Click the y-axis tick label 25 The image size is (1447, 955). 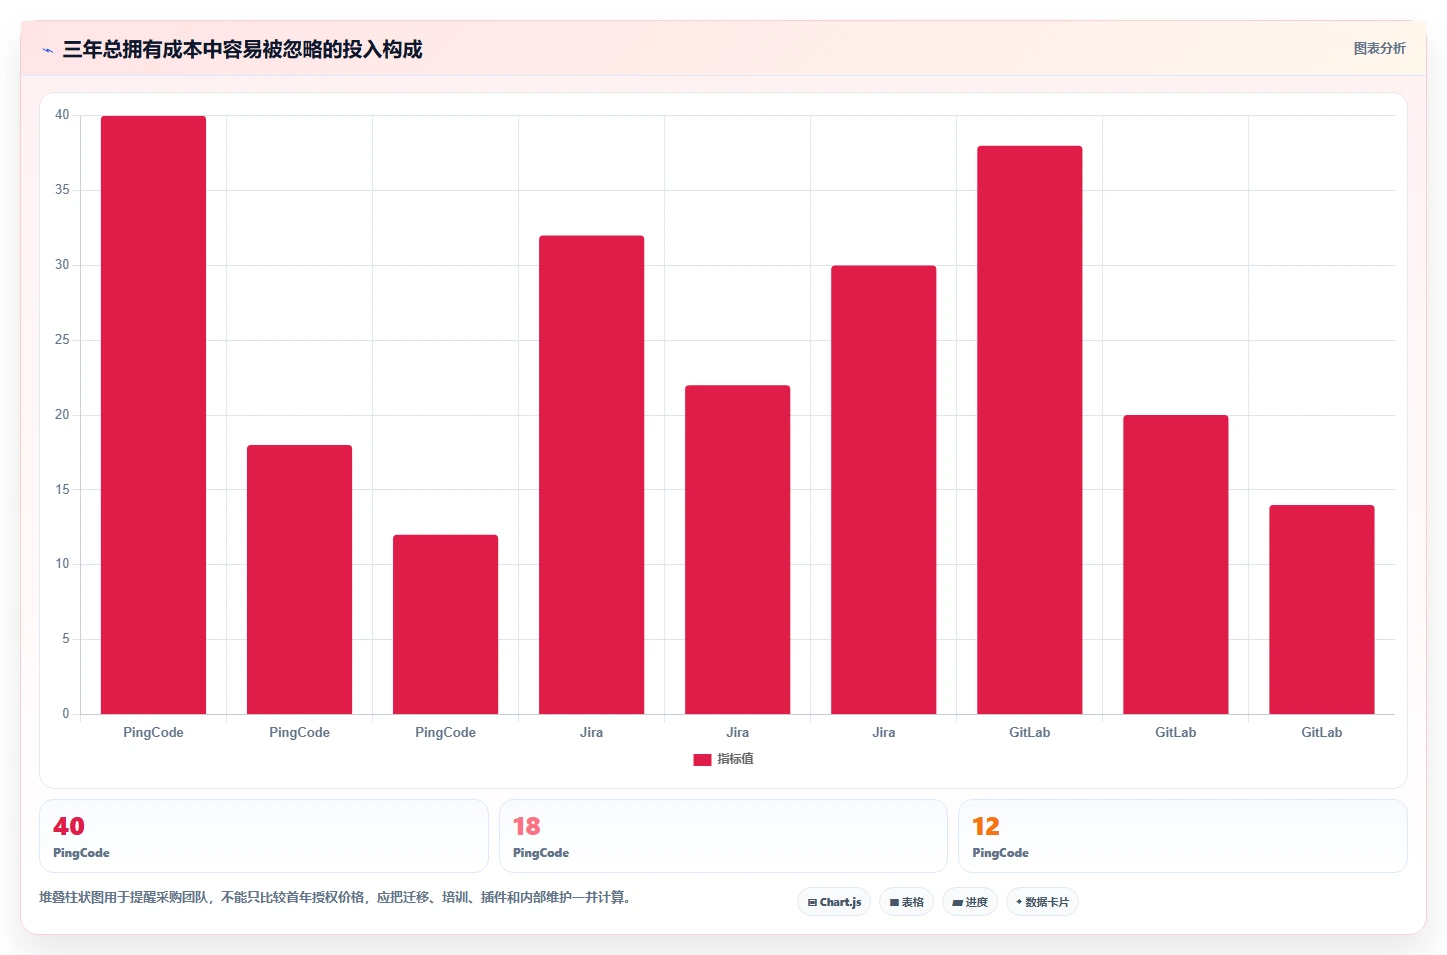click(62, 340)
